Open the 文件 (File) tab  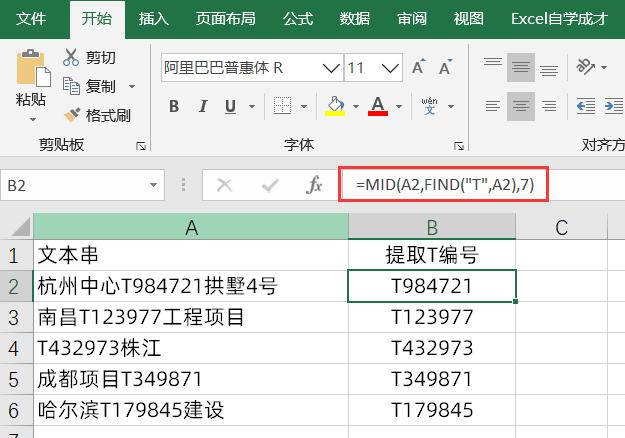[31, 19]
